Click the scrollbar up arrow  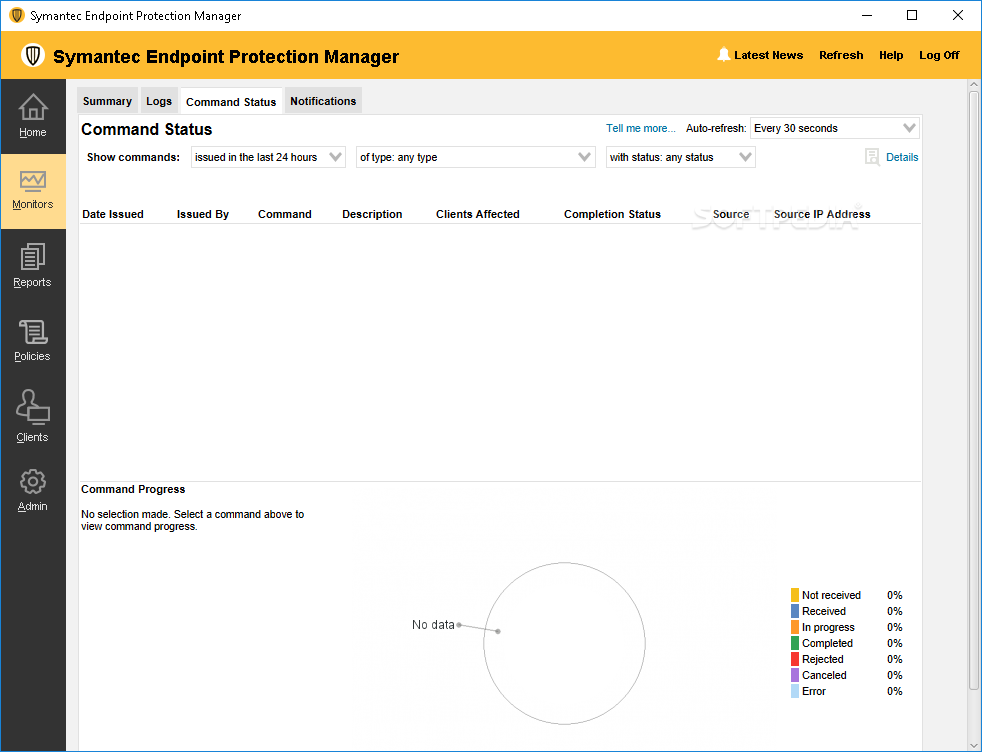pos(974,85)
